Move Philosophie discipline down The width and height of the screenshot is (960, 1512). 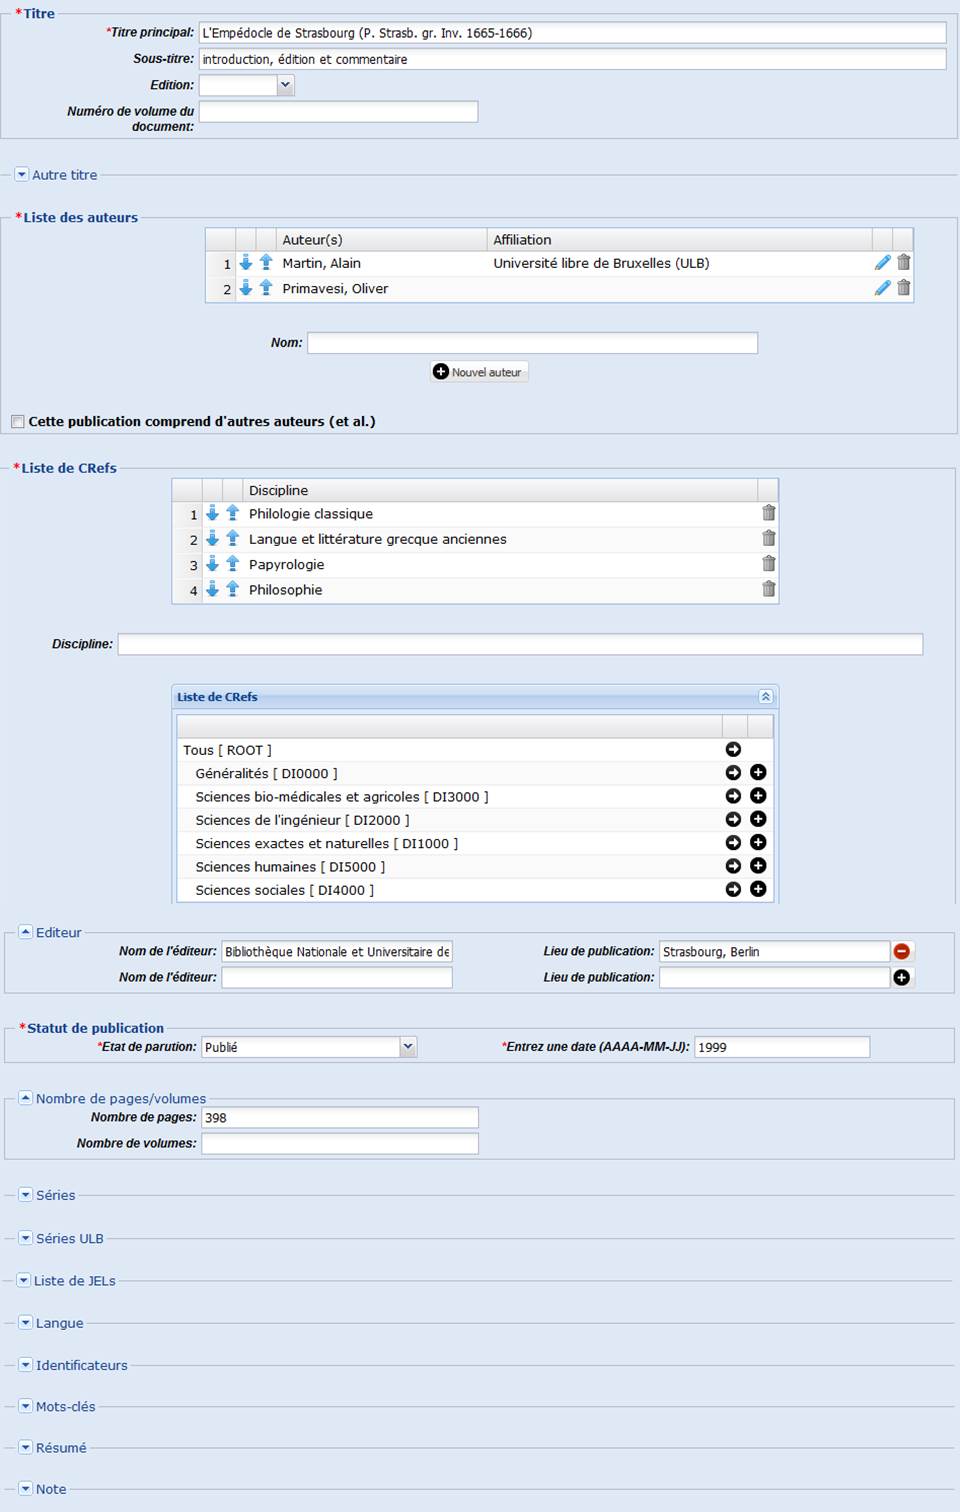coord(212,589)
